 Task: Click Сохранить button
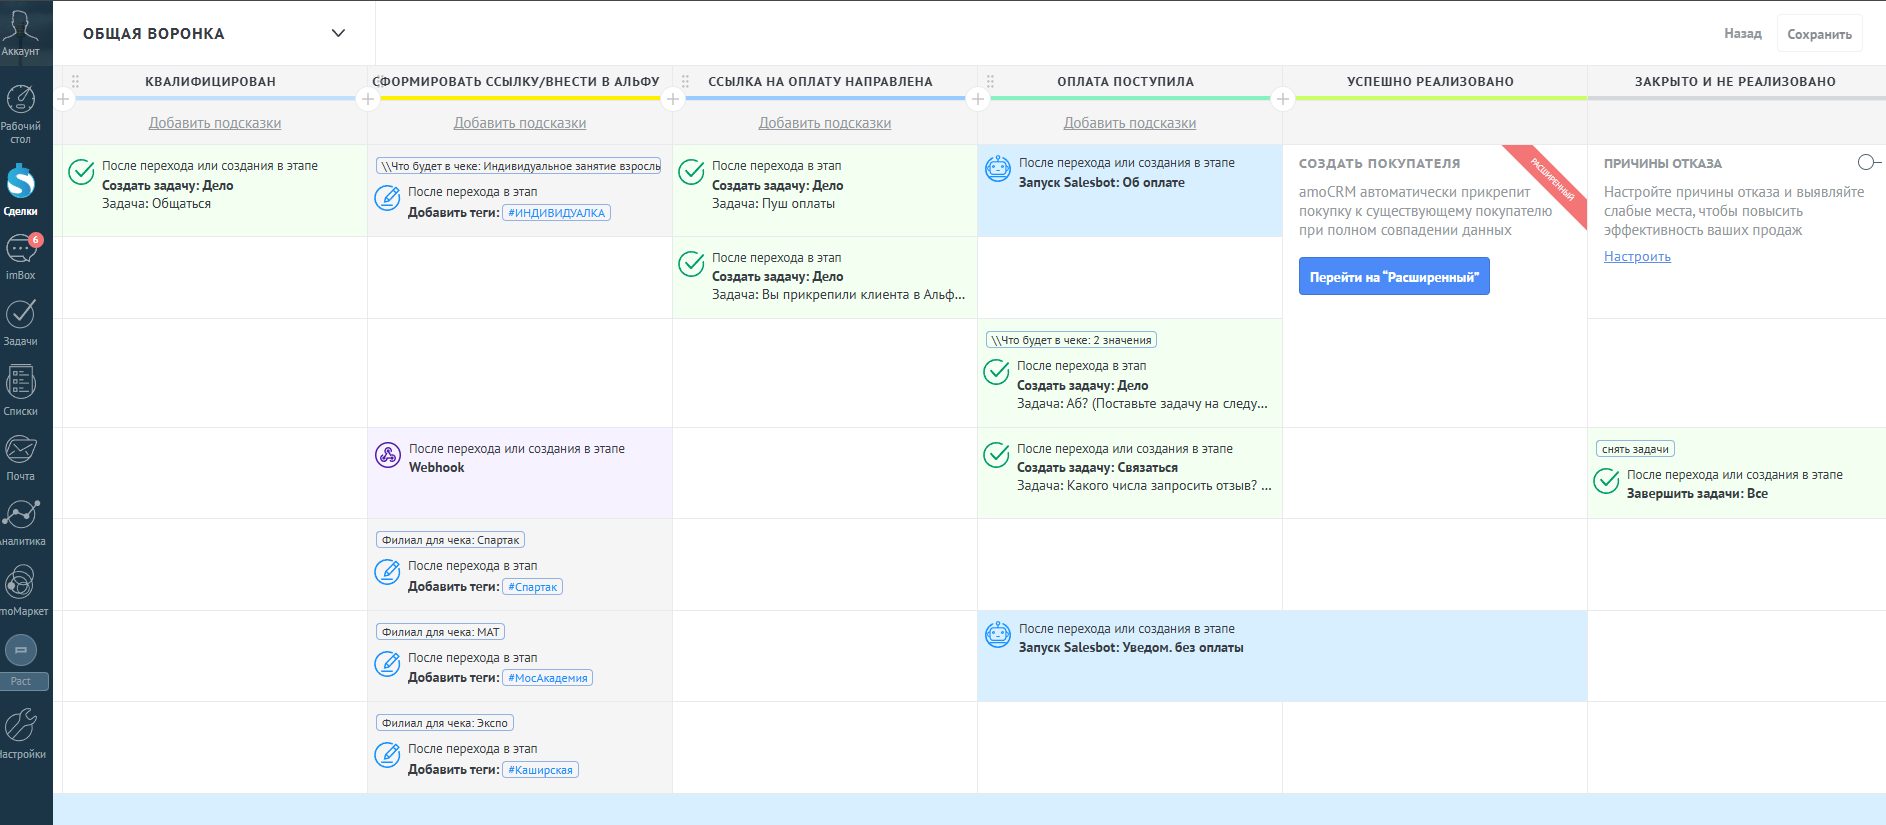[1819, 34]
